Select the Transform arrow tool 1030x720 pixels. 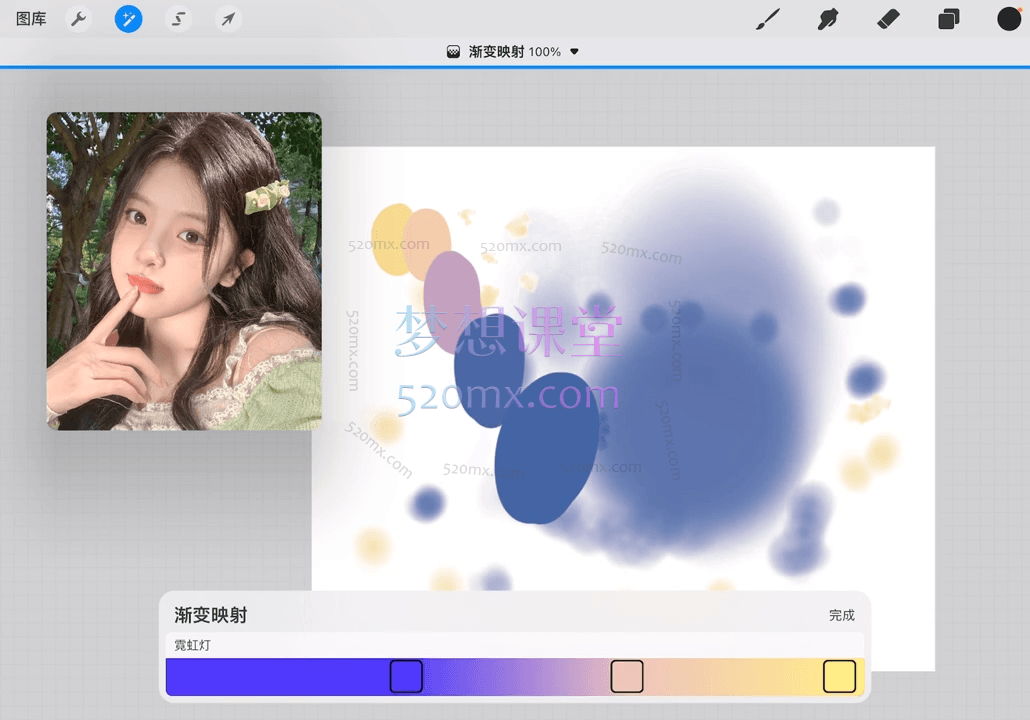(x=228, y=18)
